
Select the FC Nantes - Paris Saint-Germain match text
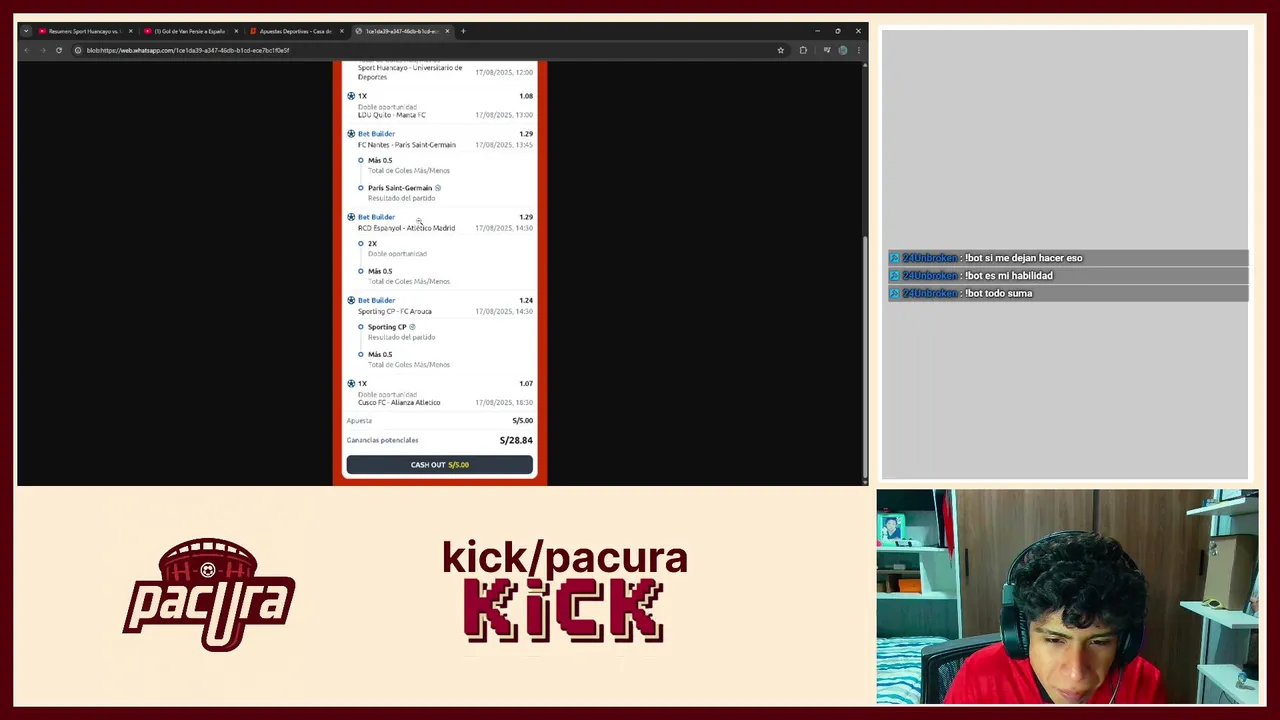(406, 145)
